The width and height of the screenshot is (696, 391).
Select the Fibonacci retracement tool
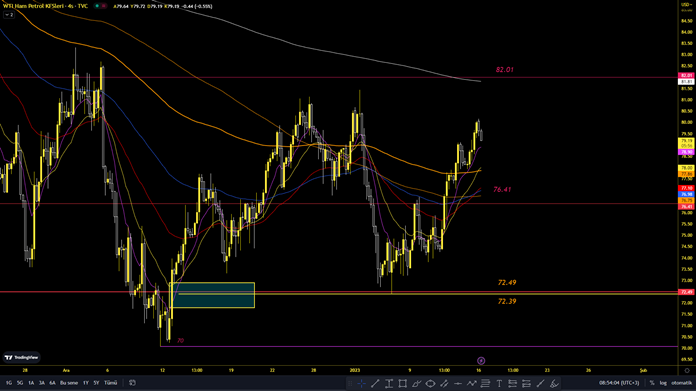(x=485, y=383)
